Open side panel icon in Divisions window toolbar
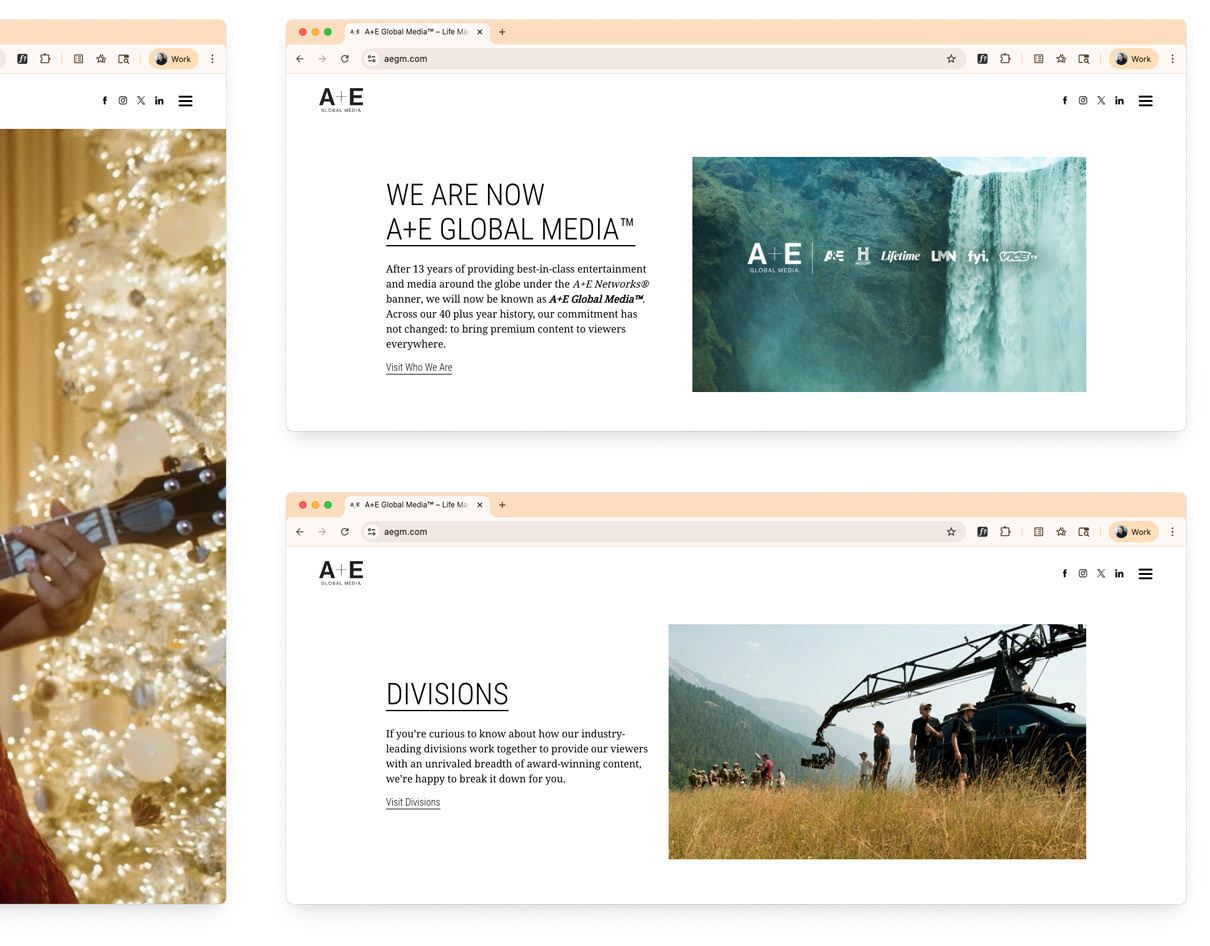 tap(1038, 532)
